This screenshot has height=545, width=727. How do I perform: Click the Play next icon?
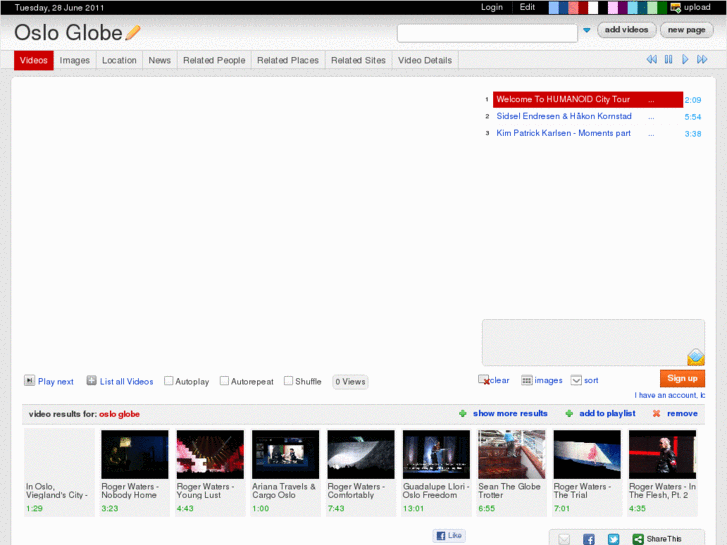point(29,381)
